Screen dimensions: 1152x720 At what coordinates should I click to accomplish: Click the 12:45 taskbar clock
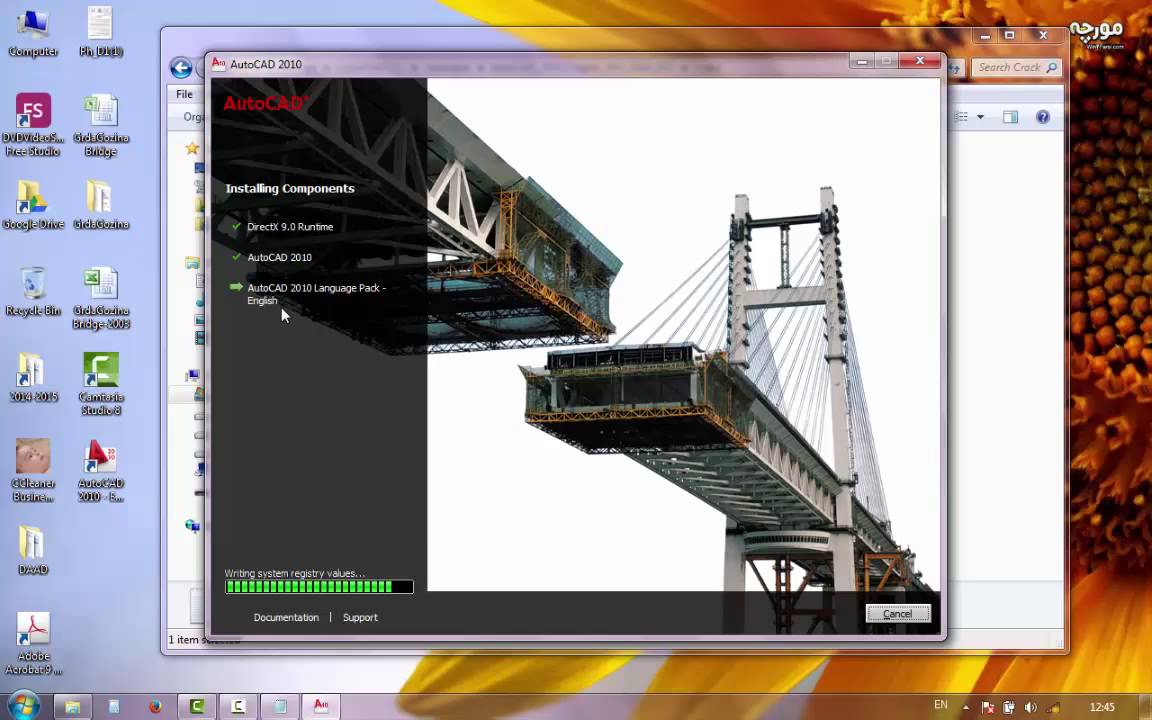point(1102,707)
